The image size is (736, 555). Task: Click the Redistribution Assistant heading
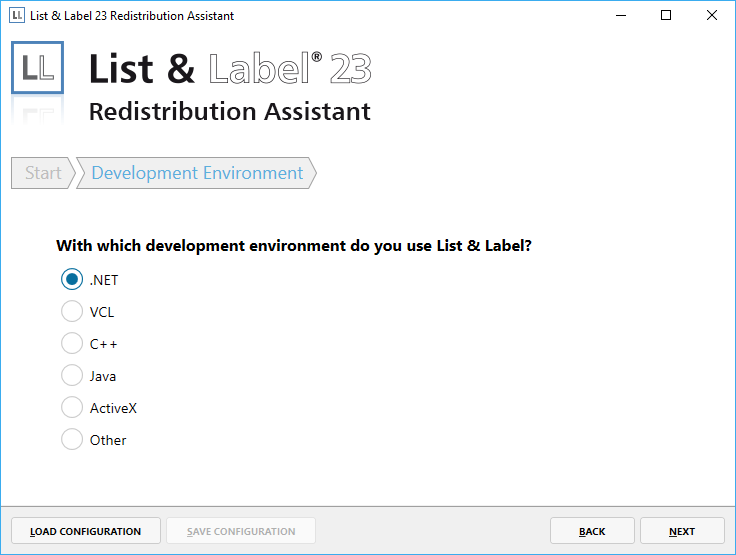230,112
